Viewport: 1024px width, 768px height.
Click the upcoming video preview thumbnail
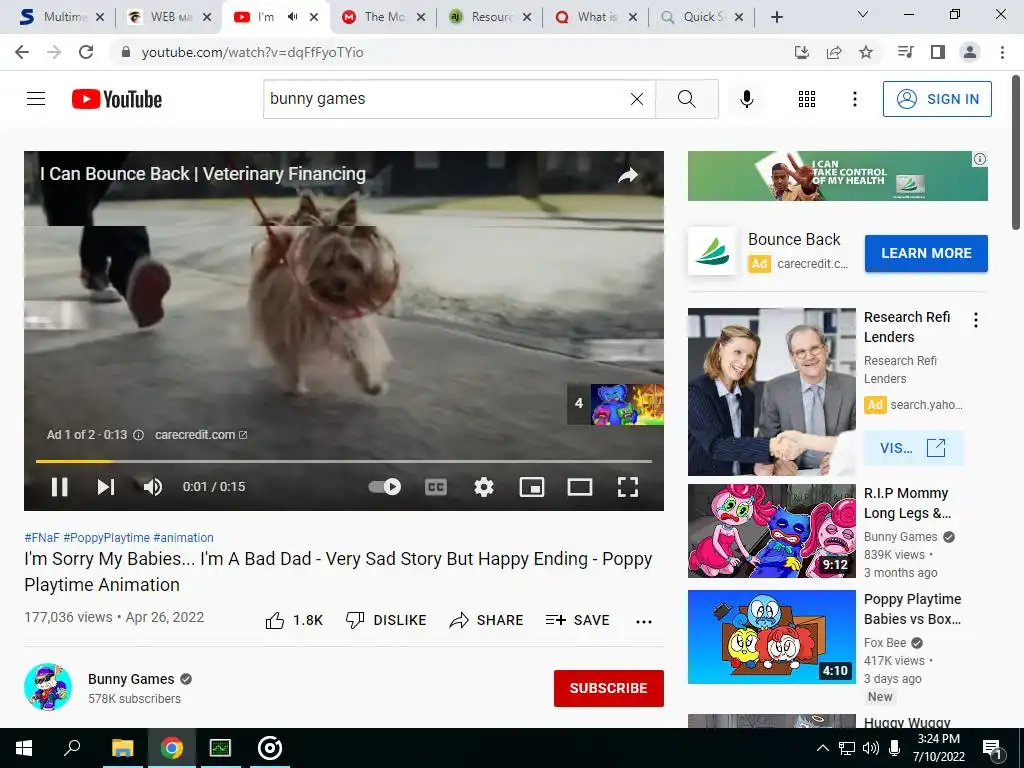(627, 404)
